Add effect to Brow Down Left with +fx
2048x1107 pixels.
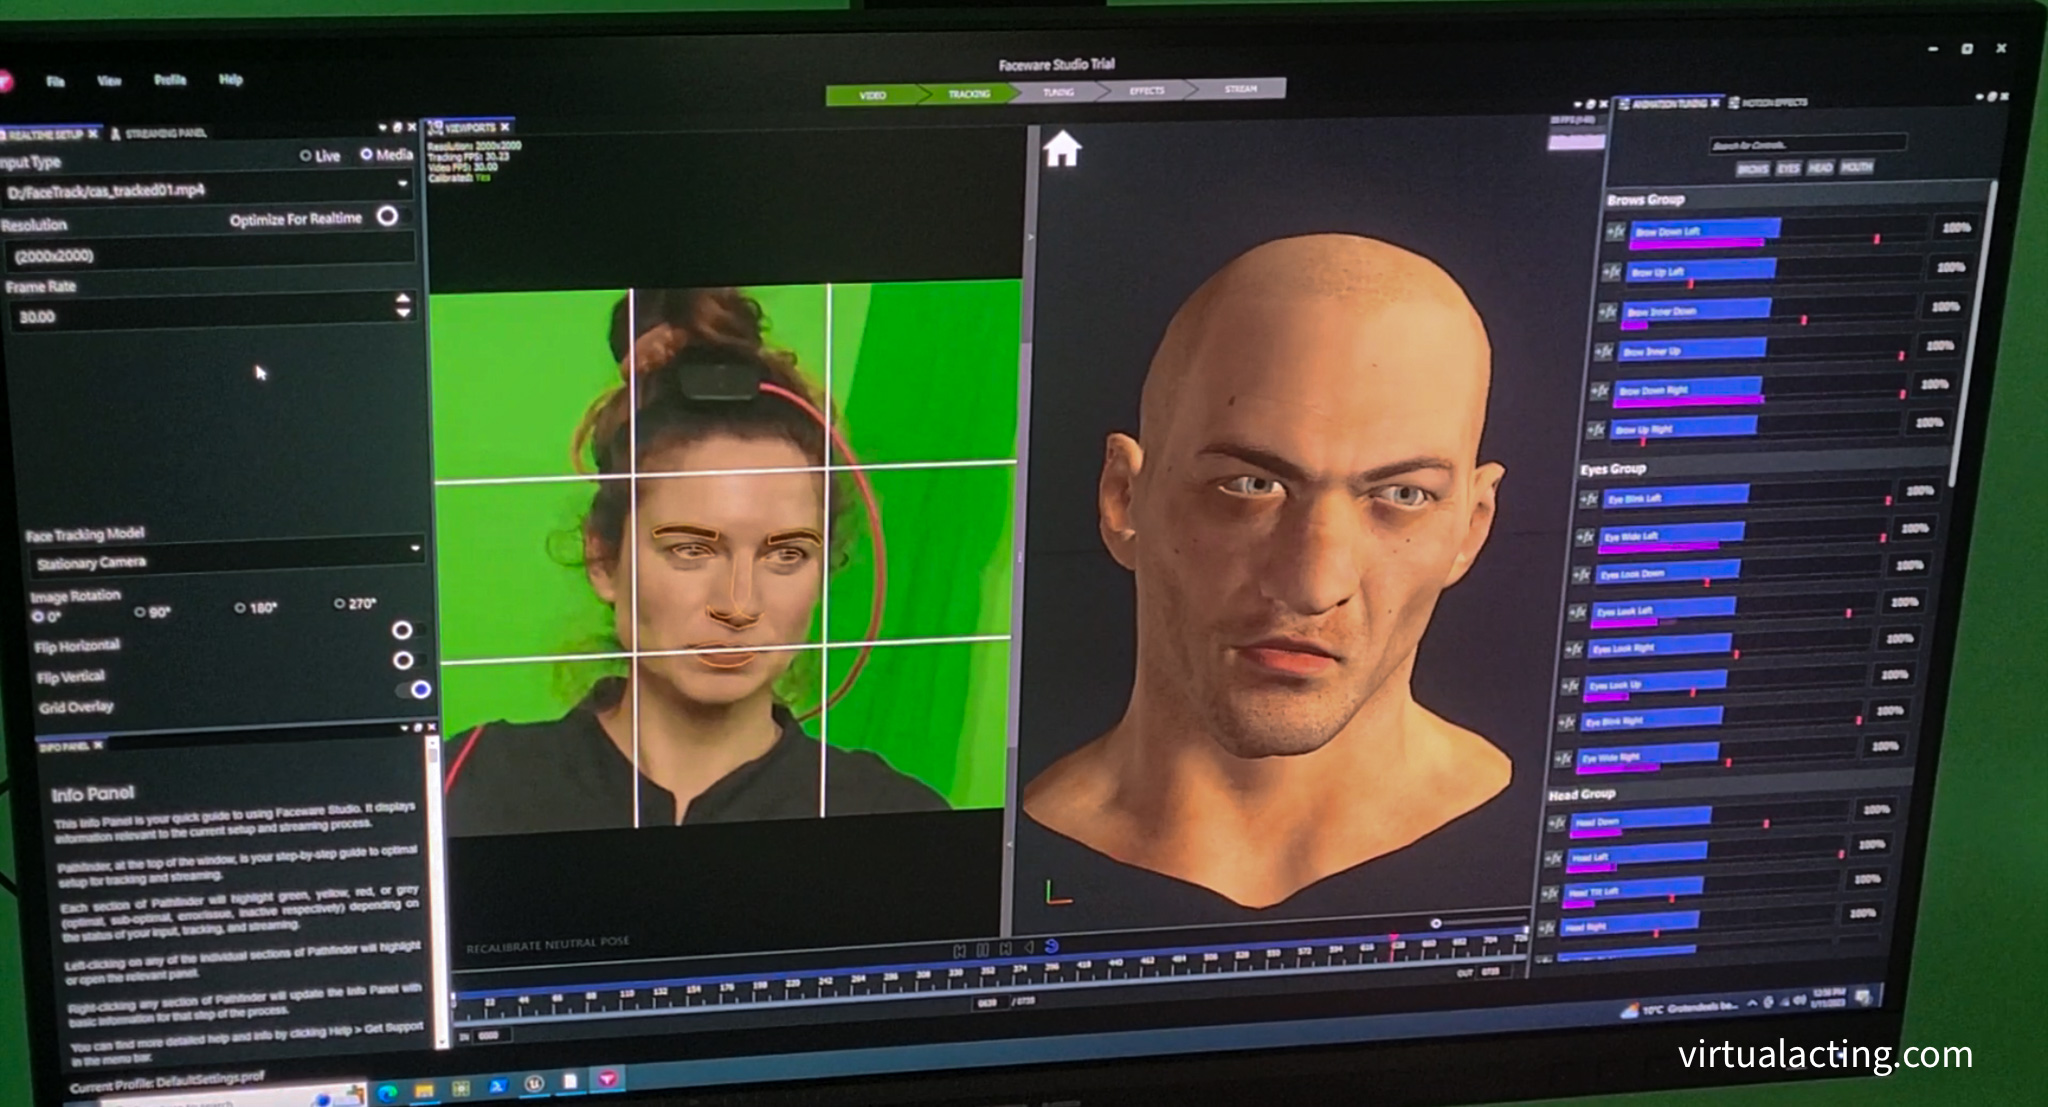[1615, 232]
